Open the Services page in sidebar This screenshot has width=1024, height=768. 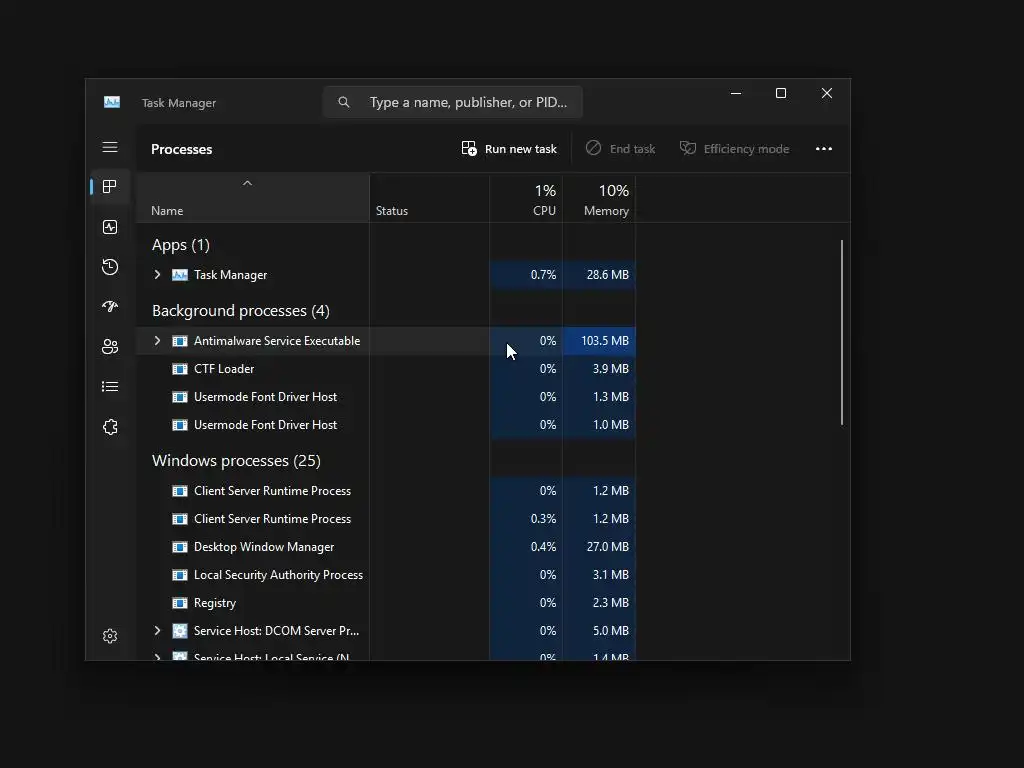(x=110, y=427)
